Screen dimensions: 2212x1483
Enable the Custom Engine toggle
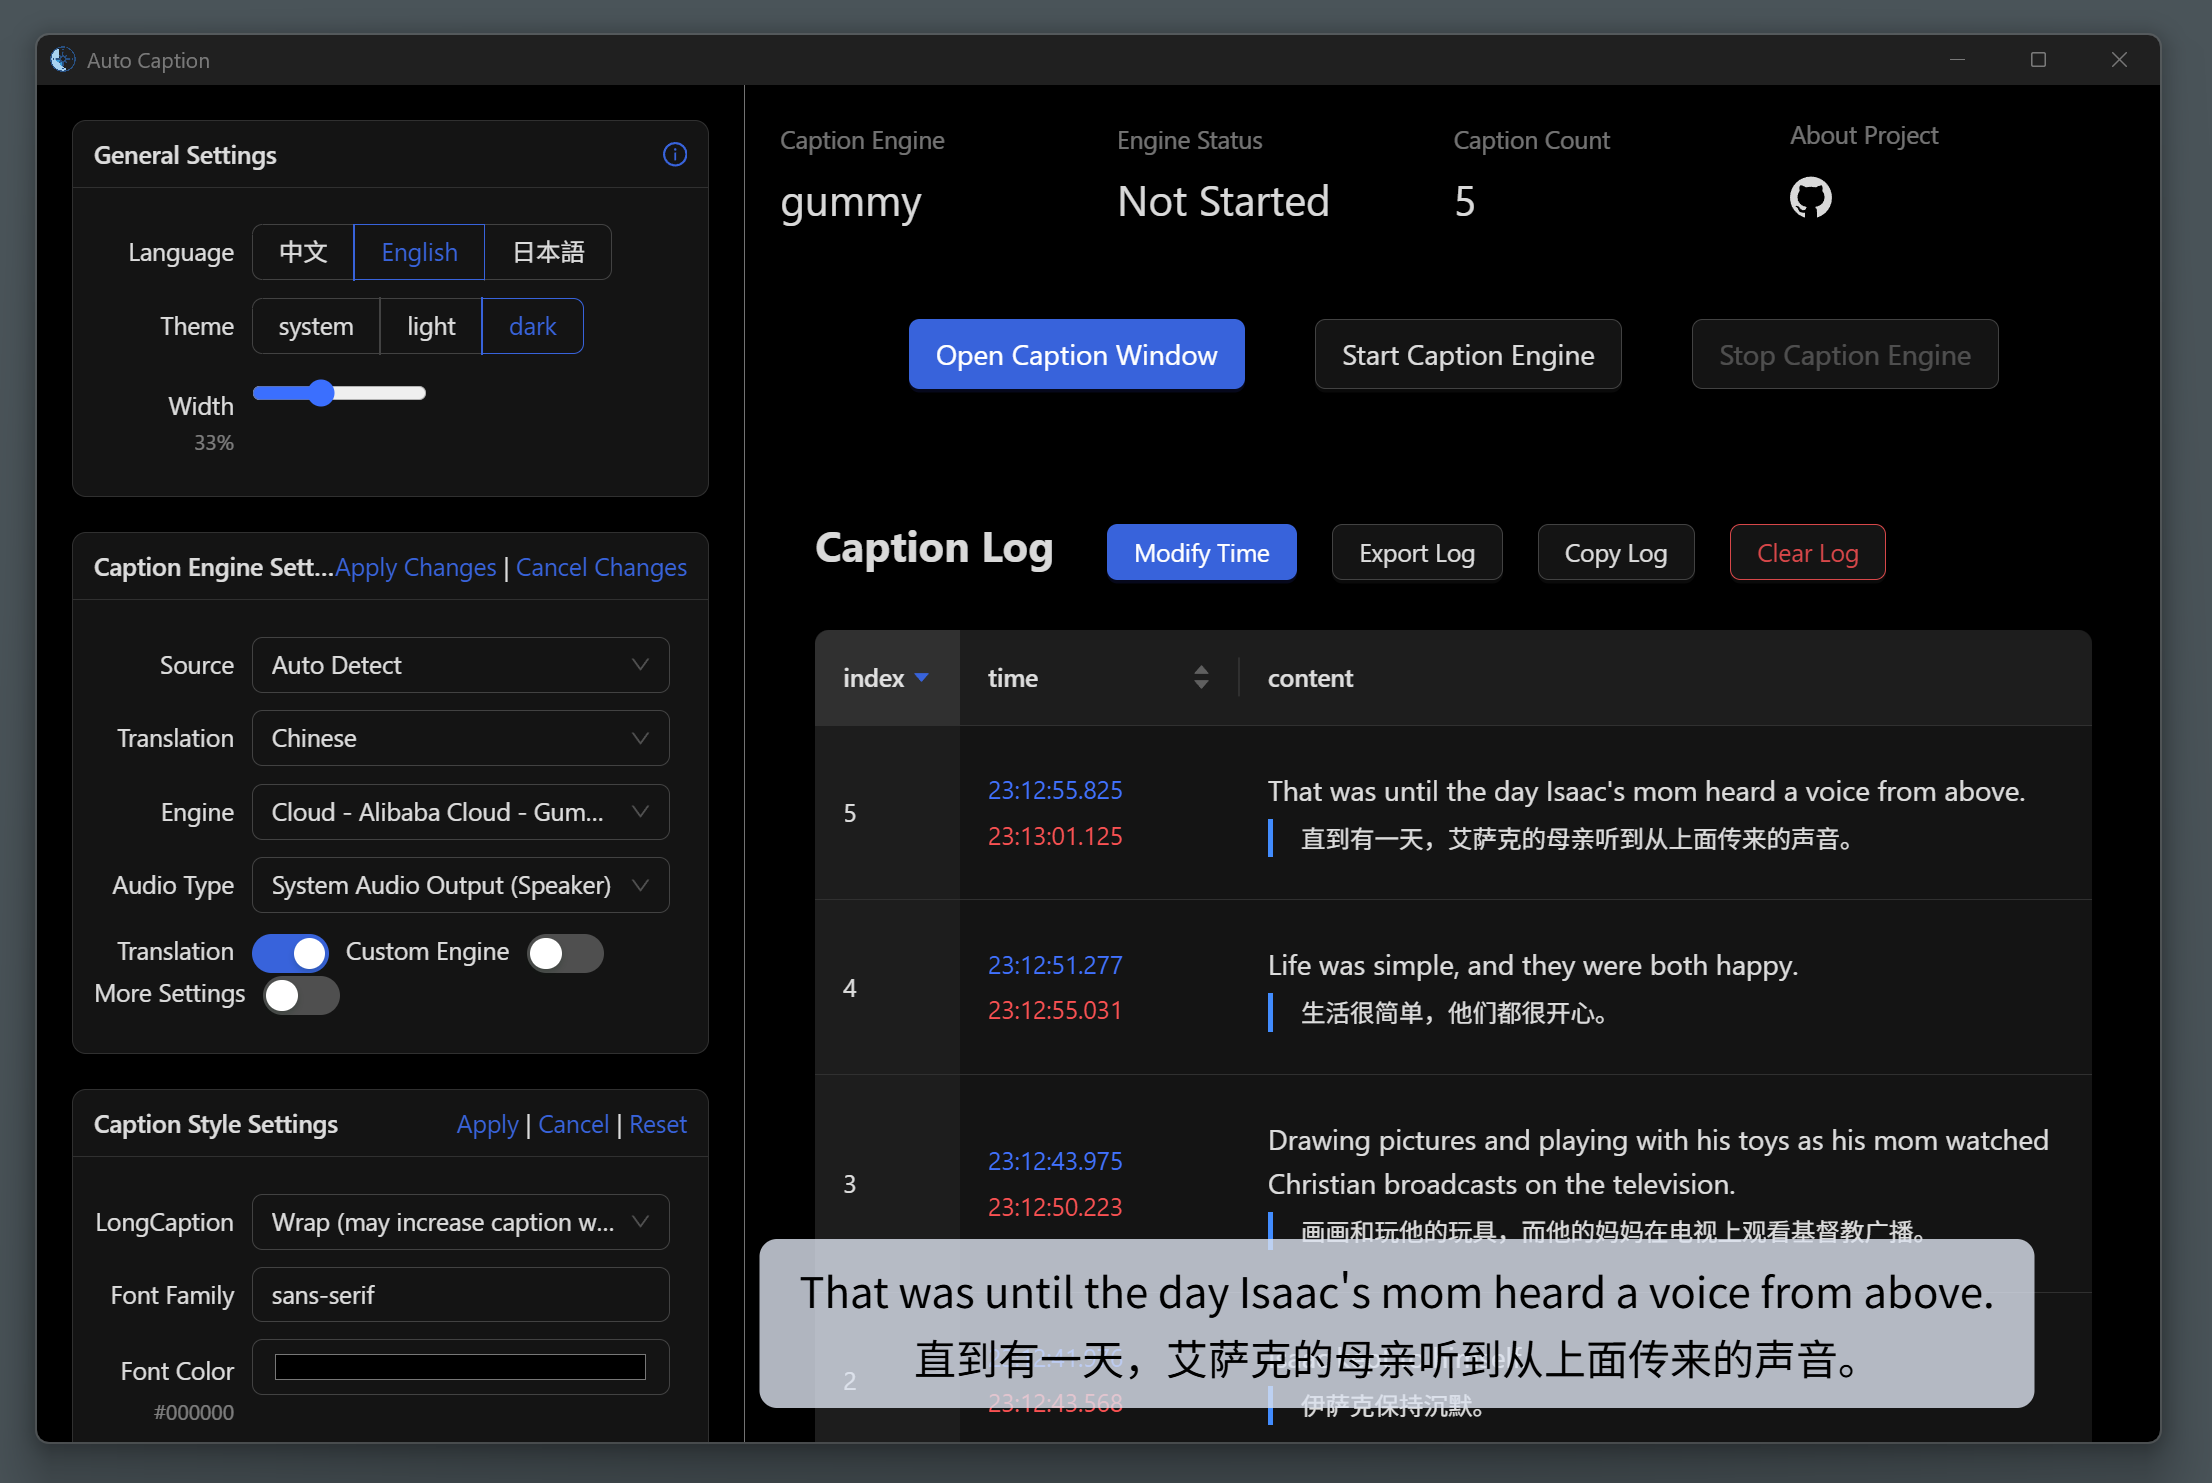coord(565,952)
